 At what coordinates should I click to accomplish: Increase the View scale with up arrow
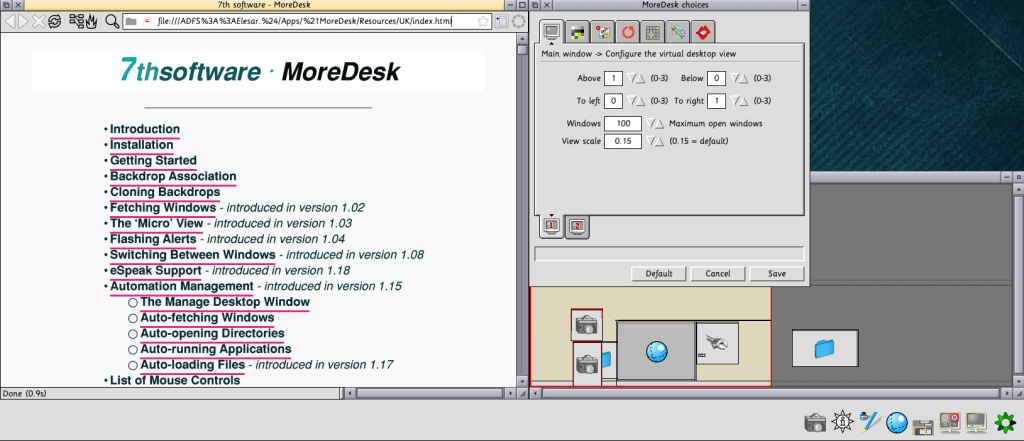click(660, 142)
